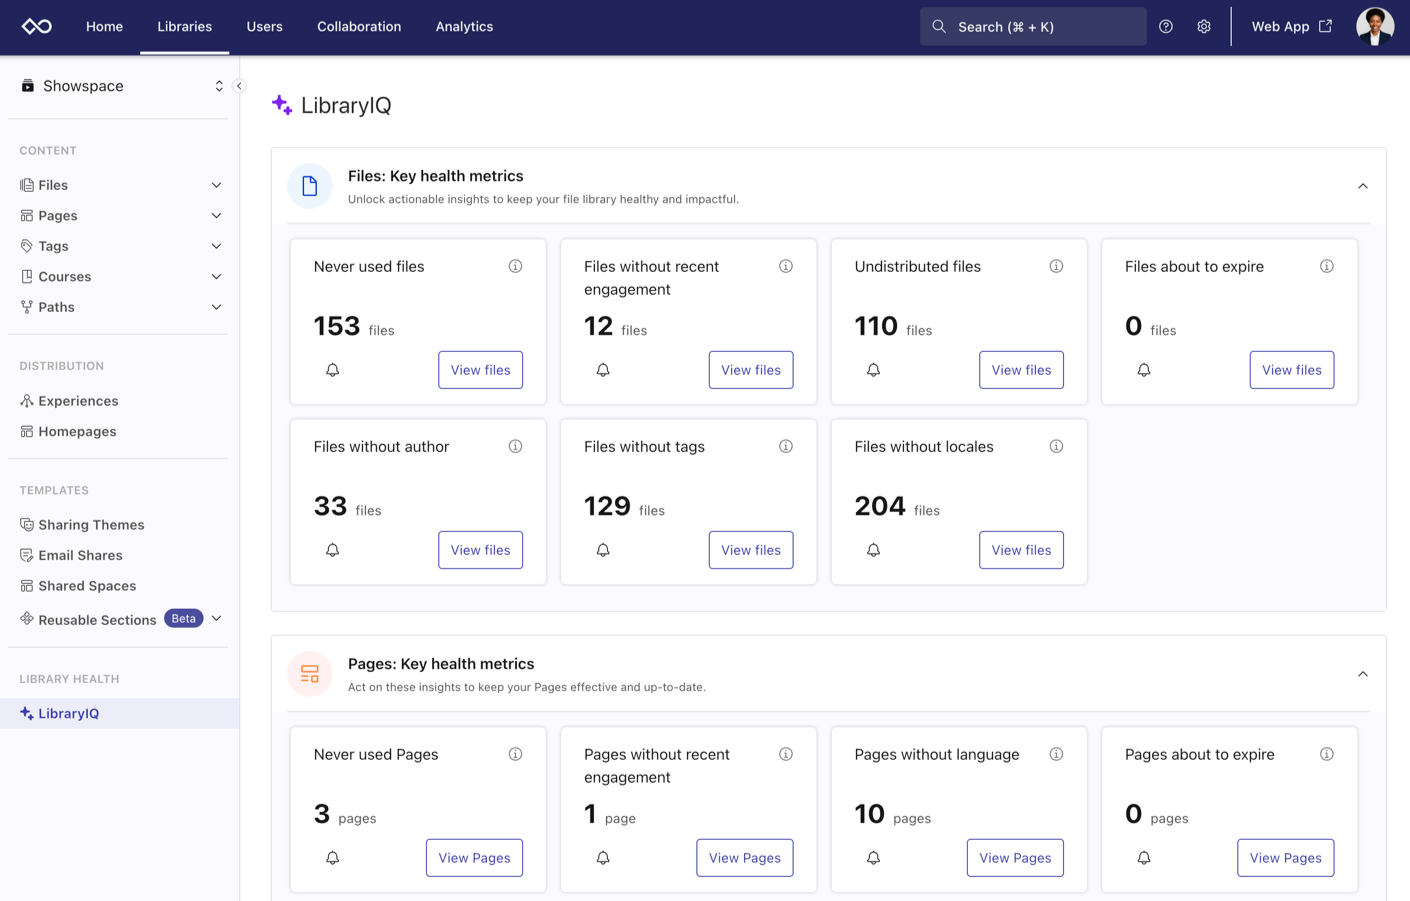Toggle alert bell for Never used files
The height and width of the screenshot is (901, 1410).
click(x=333, y=370)
